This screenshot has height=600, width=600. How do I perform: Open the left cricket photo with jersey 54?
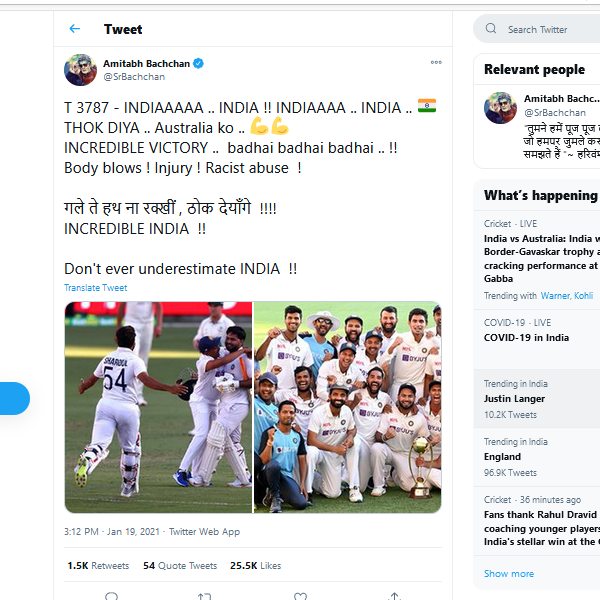click(158, 407)
